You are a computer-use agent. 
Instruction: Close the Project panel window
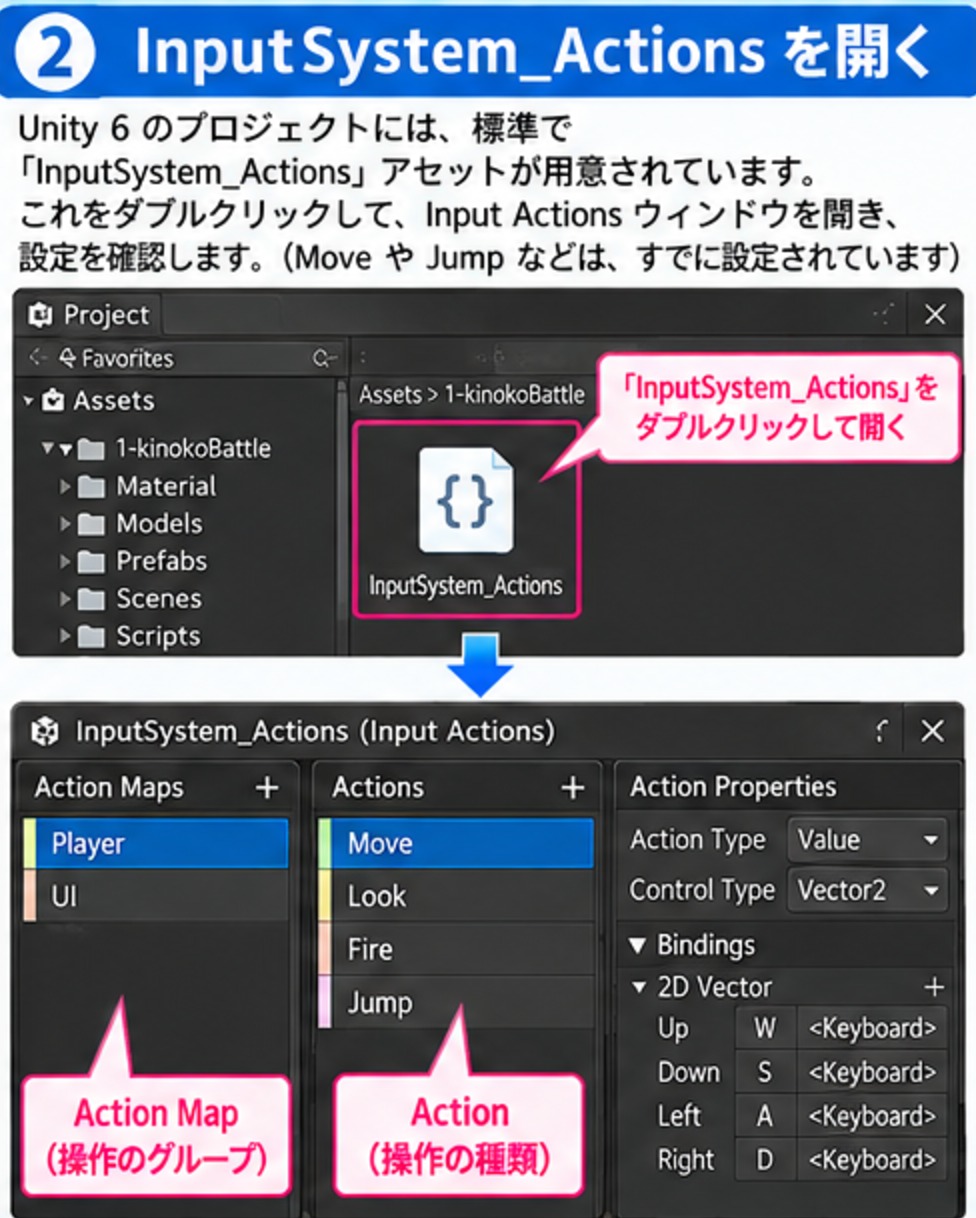(935, 315)
